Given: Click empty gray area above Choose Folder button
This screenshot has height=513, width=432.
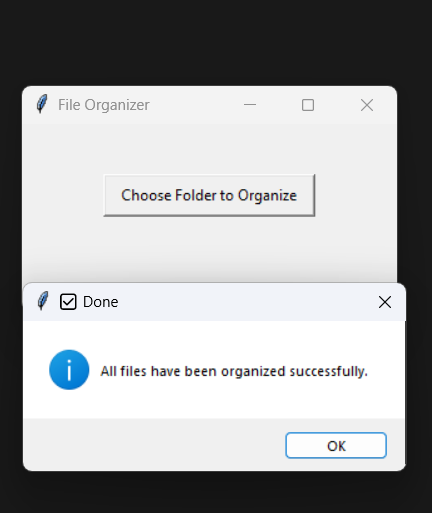Looking at the screenshot, I should click(x=209, y=148).
